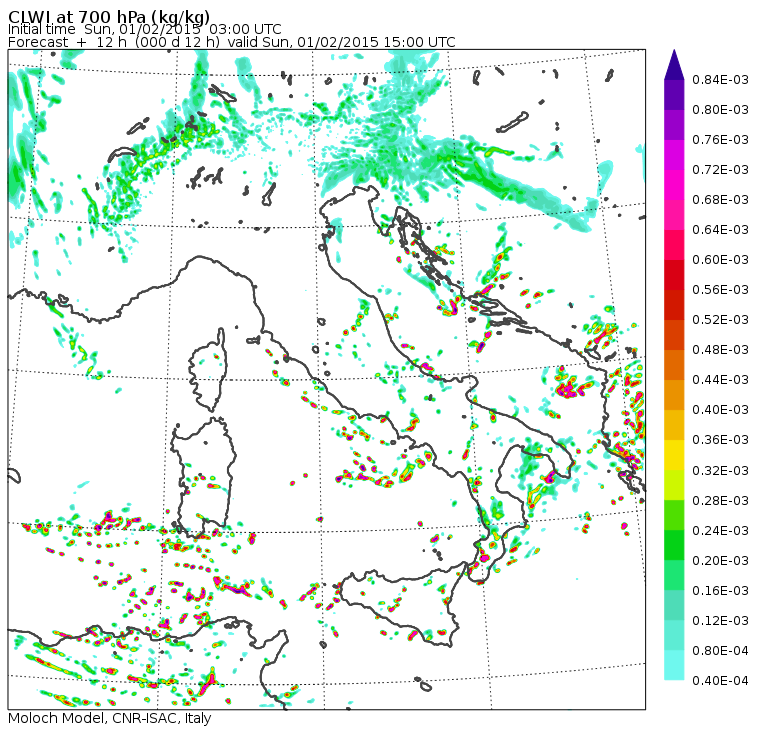Click the island of Sicily on the map

pos(405,606)
